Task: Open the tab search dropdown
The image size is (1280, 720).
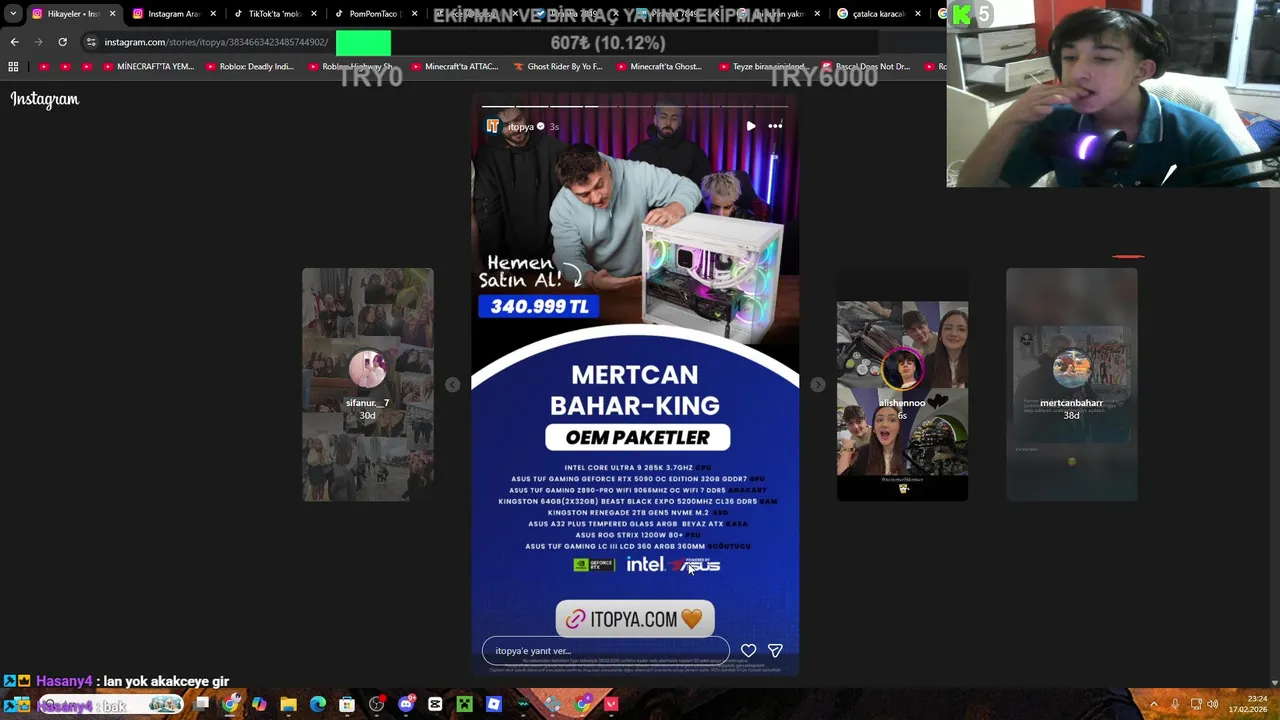Action: 13,14
